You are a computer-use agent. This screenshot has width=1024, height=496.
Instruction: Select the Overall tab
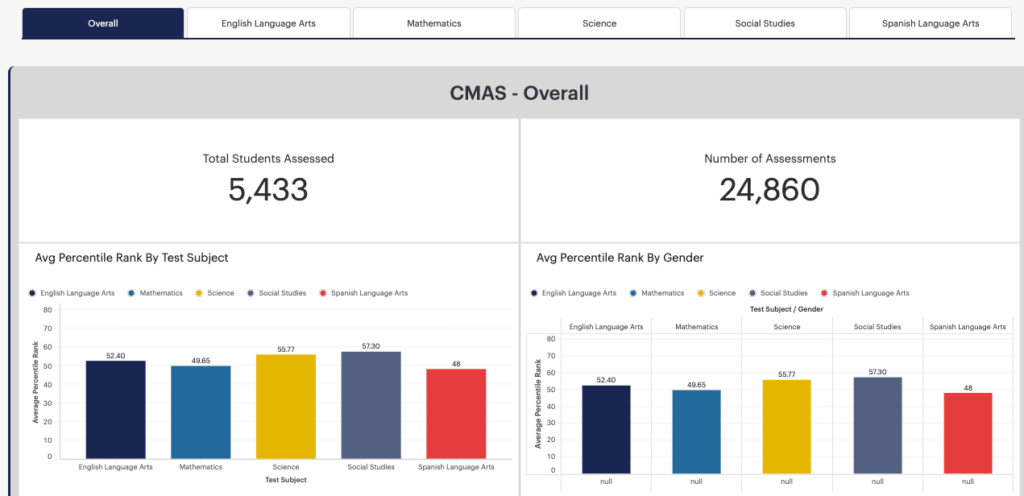pos(103,23)
